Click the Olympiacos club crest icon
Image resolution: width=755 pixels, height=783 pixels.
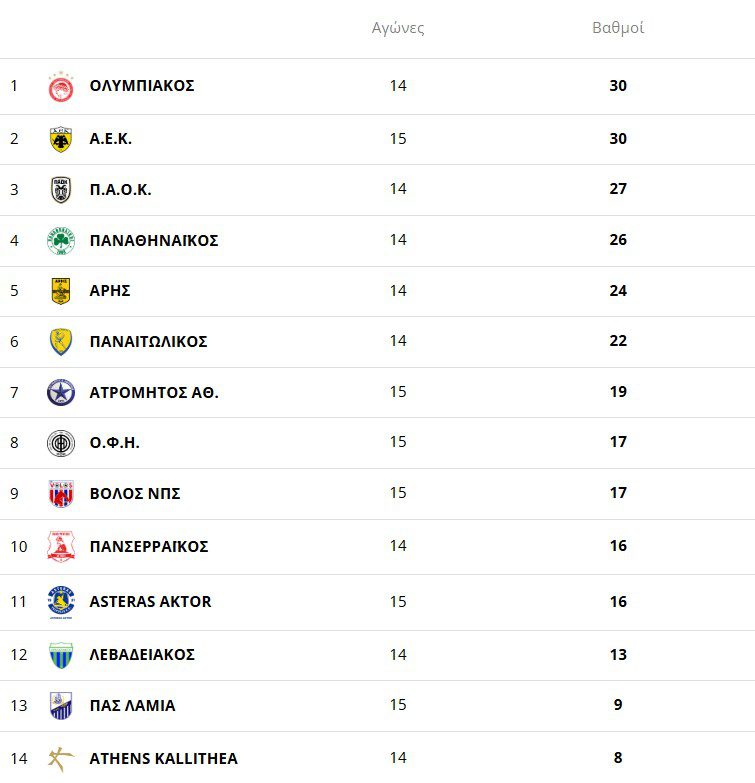61,87
